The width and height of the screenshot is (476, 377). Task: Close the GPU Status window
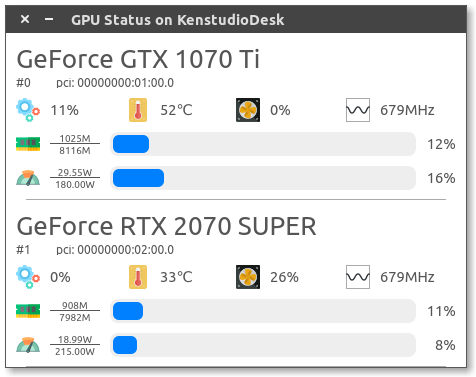tap(25, 19)
